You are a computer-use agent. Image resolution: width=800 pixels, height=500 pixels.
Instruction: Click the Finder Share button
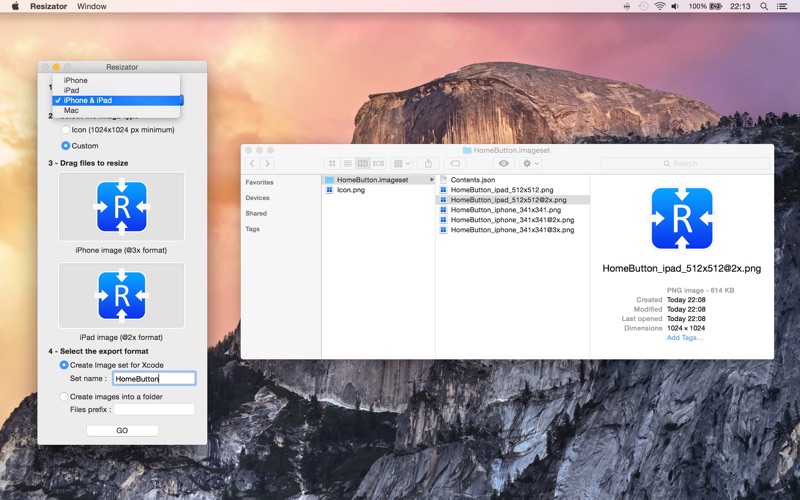click(428, 163)
